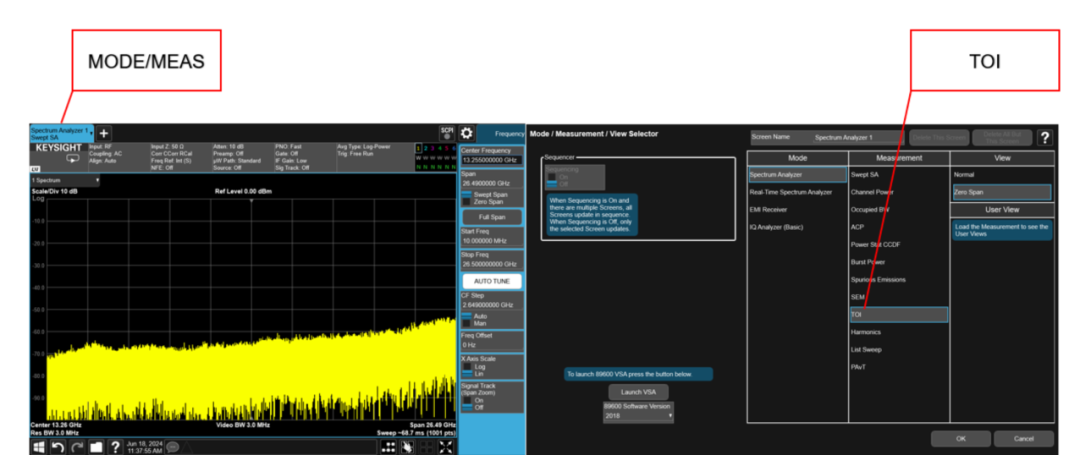
Task: Click the speech bubble message icon
Action: pyautogui.click(x=172, y=447)
